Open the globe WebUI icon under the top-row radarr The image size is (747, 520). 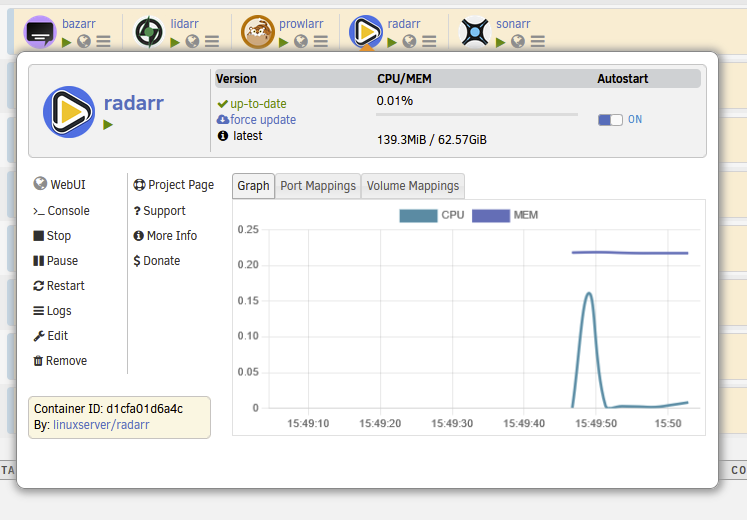[410, 42]
